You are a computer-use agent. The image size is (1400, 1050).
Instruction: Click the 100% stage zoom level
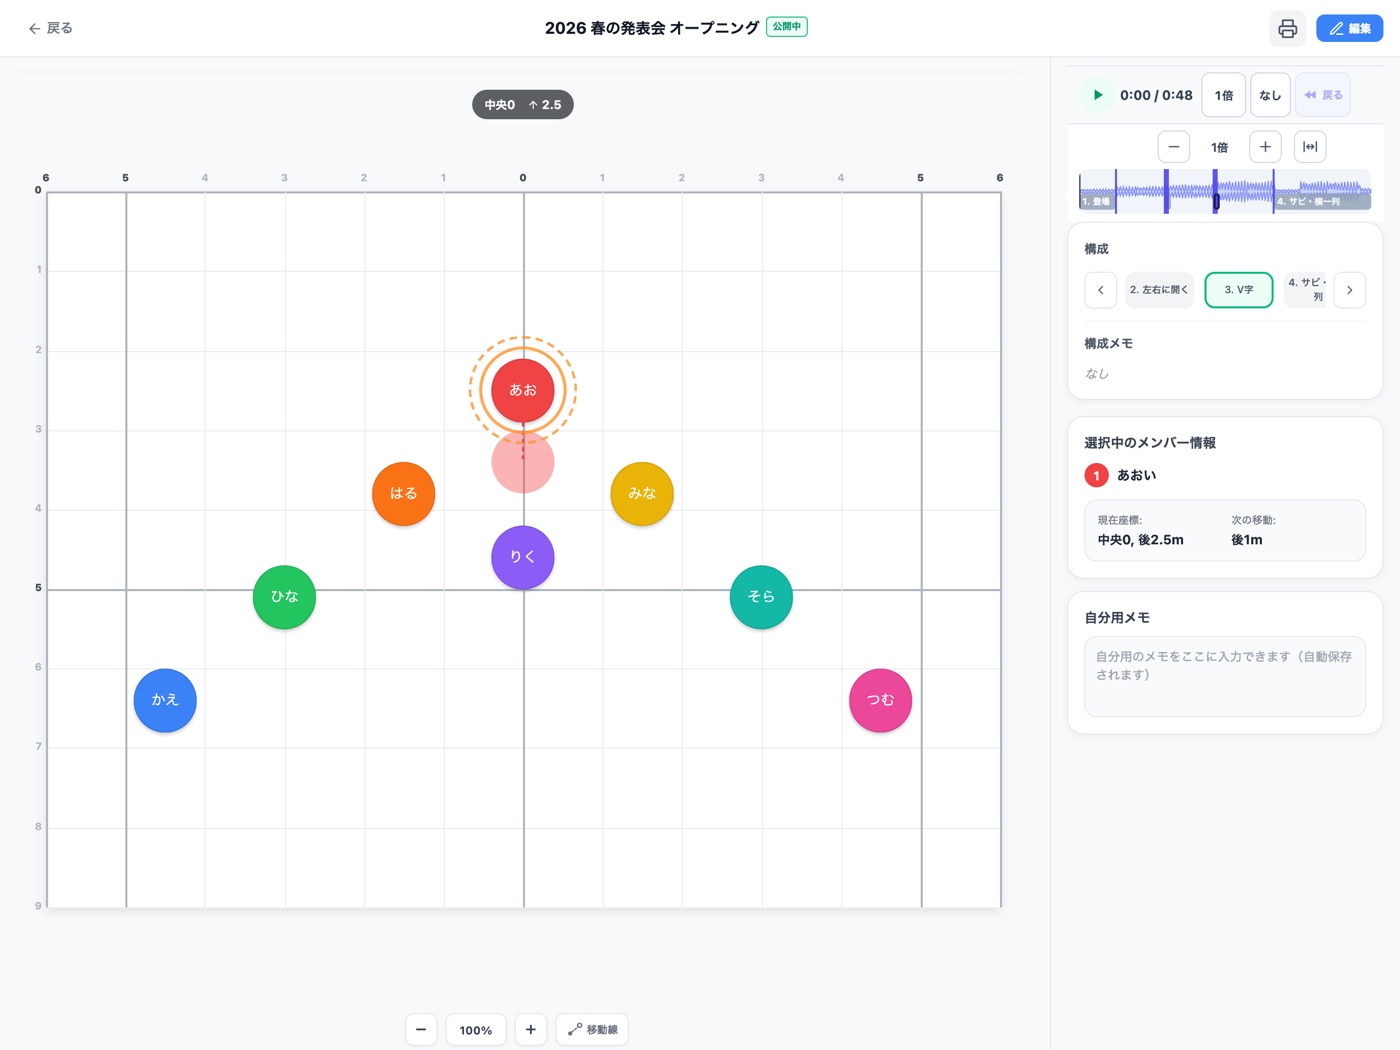pyautogui.click(x=476, y=1030)
